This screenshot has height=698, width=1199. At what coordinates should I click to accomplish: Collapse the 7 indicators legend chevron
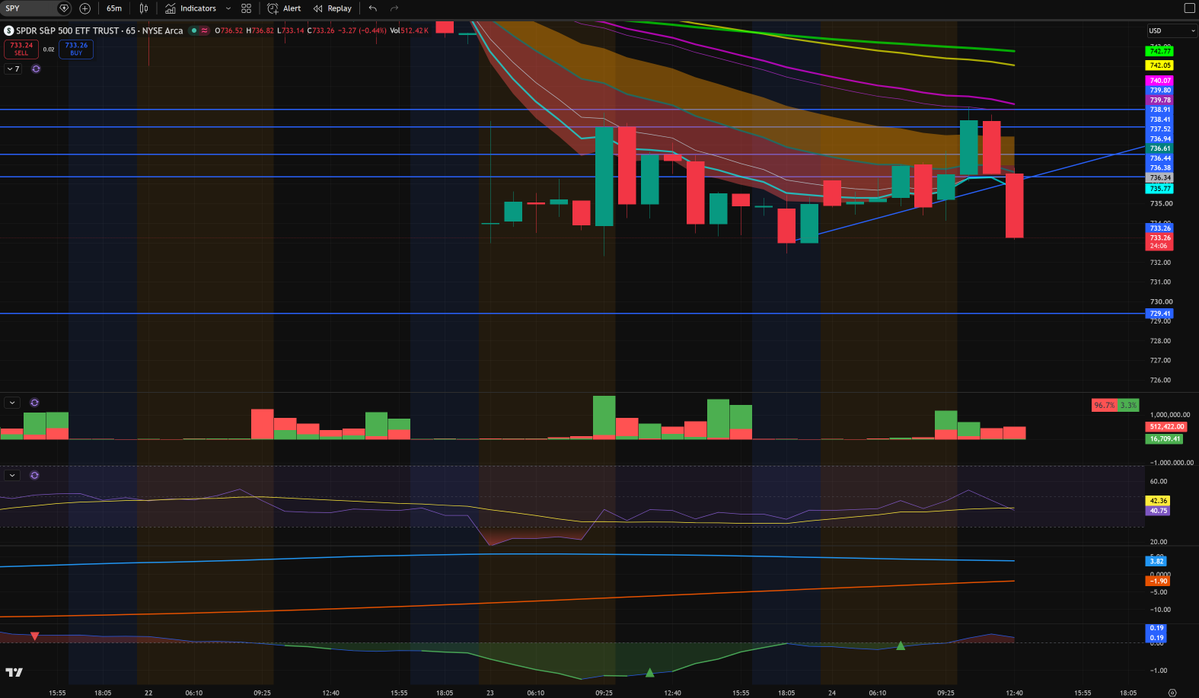(13, 69)
